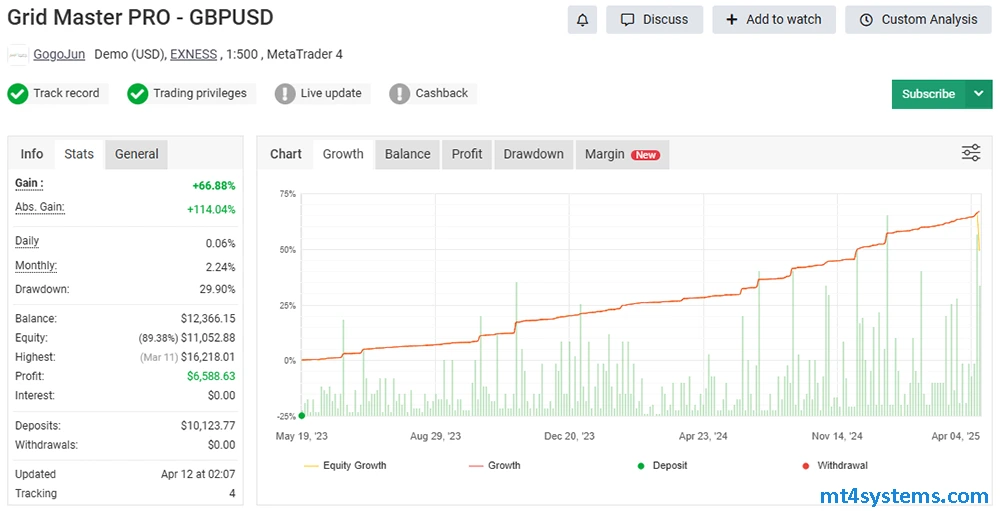
Task: Open the Drawdown chart tab
Action: 533,154
